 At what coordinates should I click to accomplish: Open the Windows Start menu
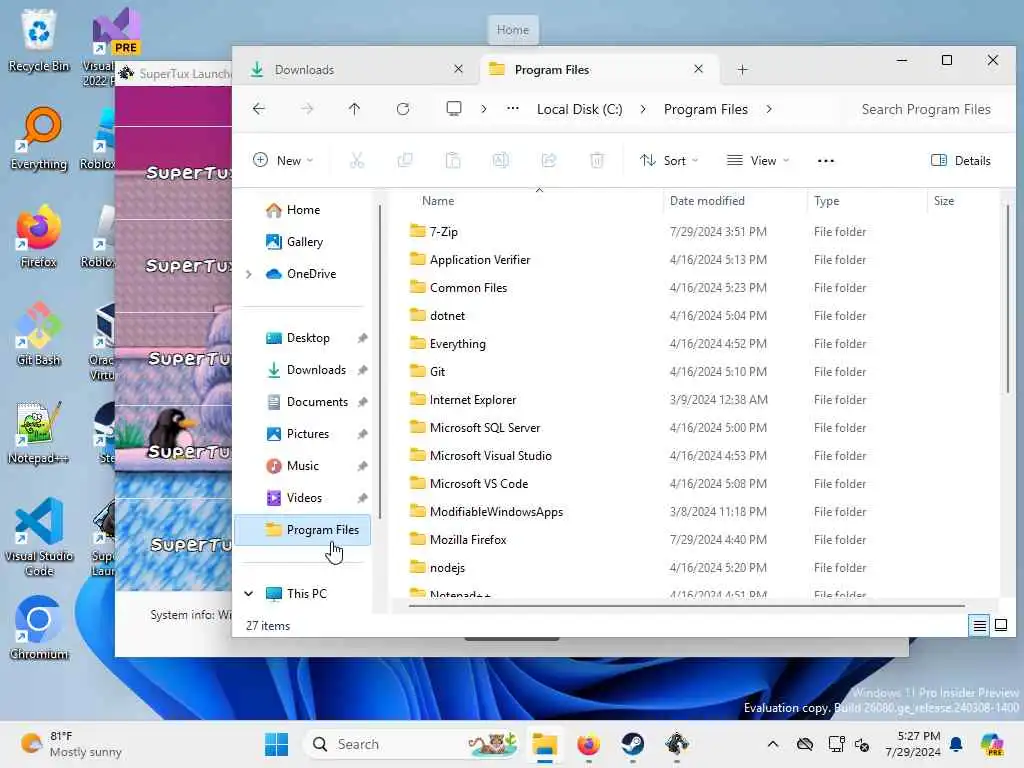pos(276,744)
